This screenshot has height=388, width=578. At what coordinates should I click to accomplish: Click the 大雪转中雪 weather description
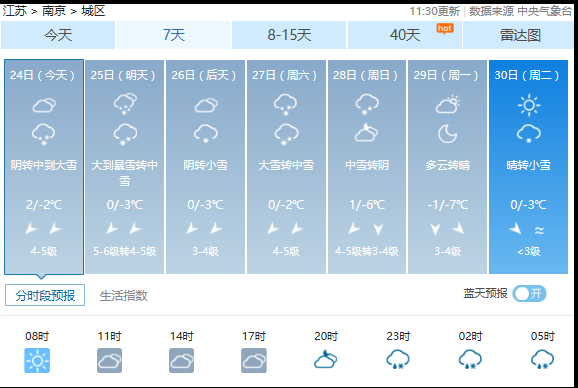click(286, 165)
